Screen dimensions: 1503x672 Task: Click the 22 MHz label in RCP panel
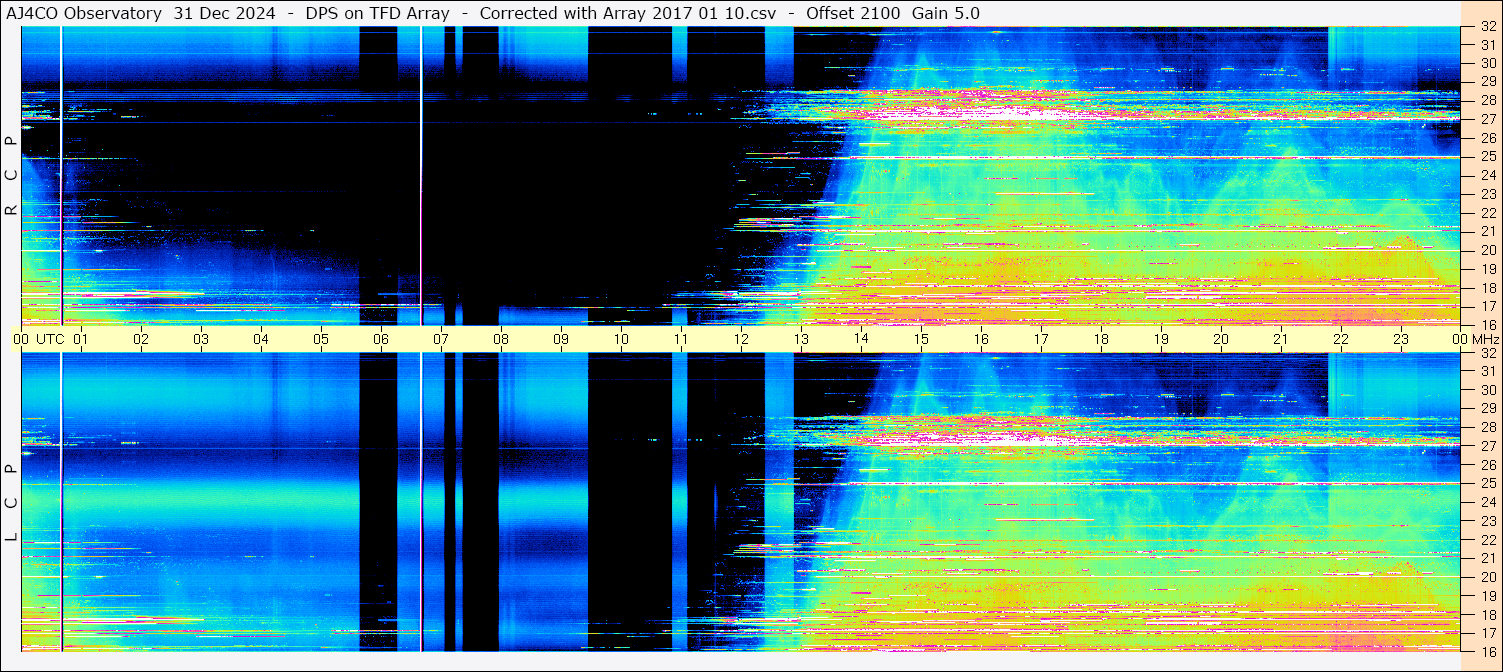pyautogui.click(x=1487, y=213)
